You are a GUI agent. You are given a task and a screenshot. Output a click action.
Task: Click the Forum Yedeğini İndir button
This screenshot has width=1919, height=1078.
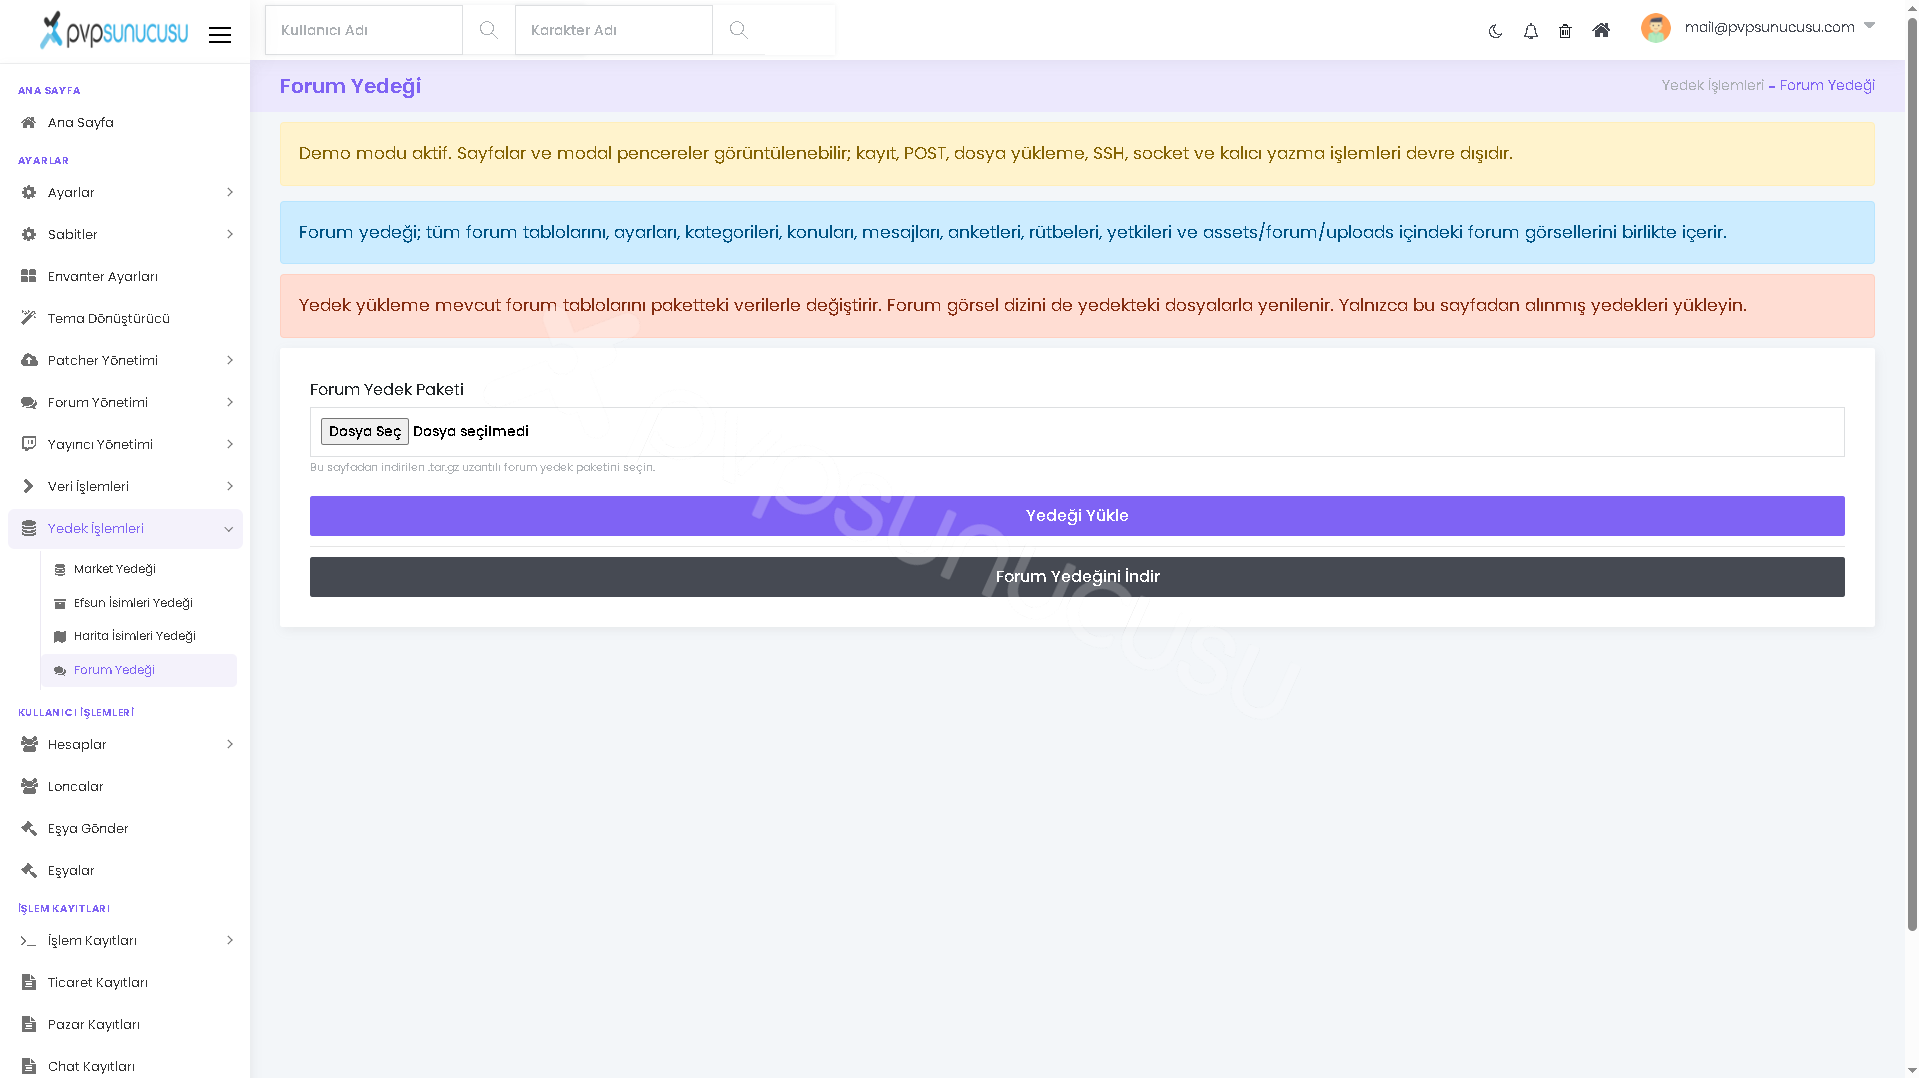pos(1077,577)
